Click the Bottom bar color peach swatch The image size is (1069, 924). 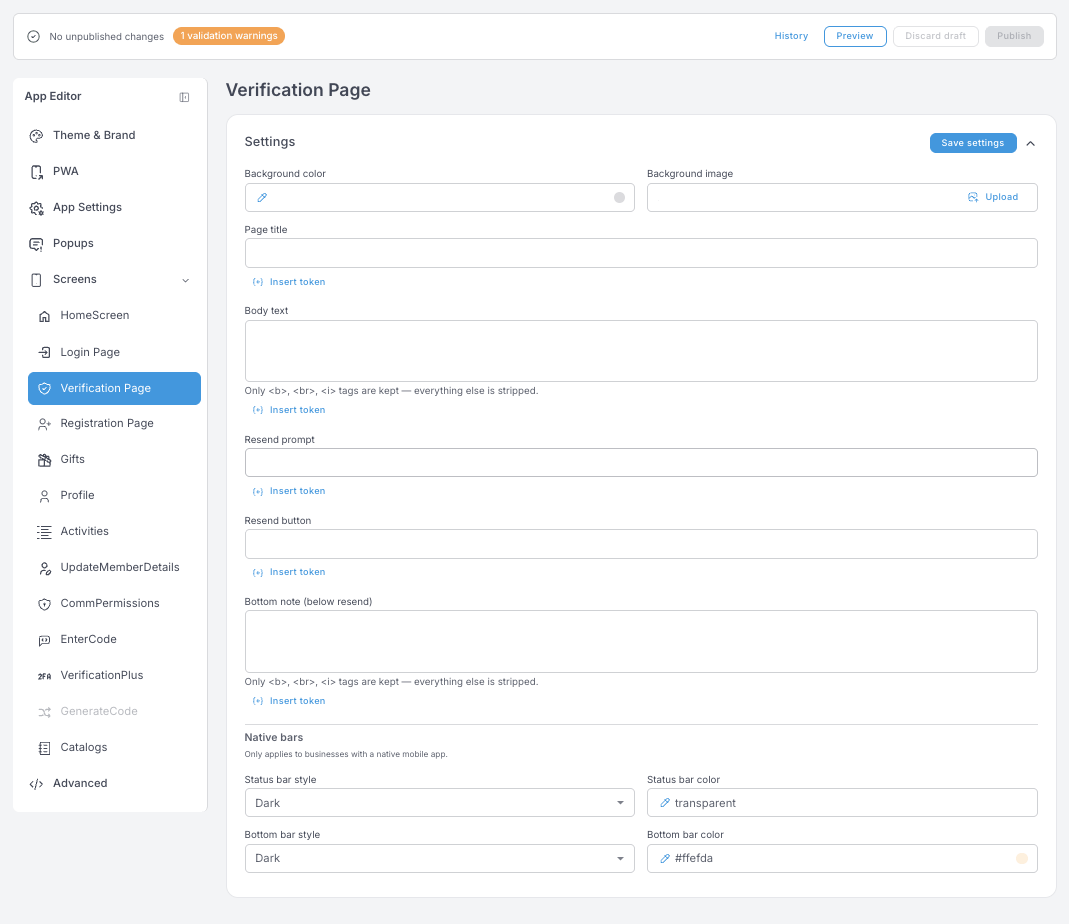[1021, 859]
